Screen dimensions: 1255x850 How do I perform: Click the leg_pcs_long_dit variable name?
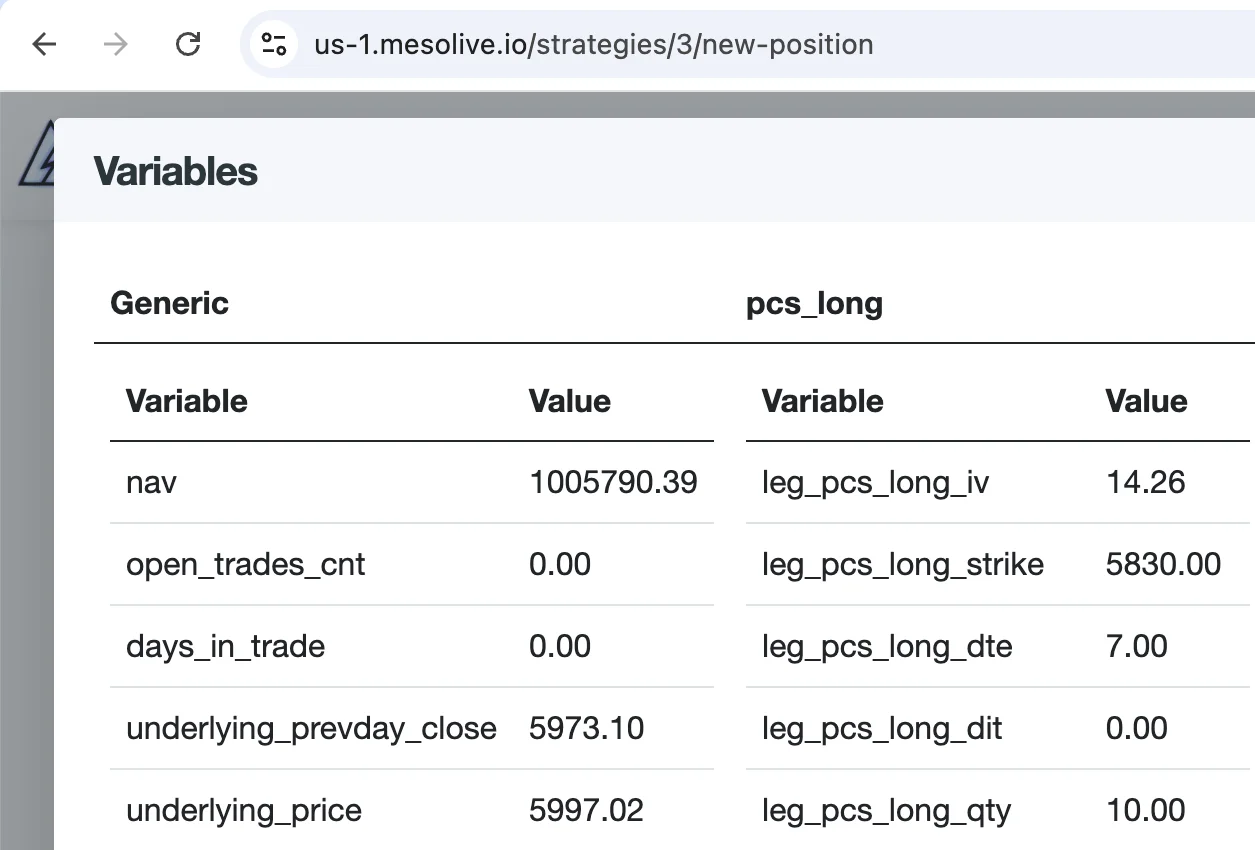[x=882, y=728]
